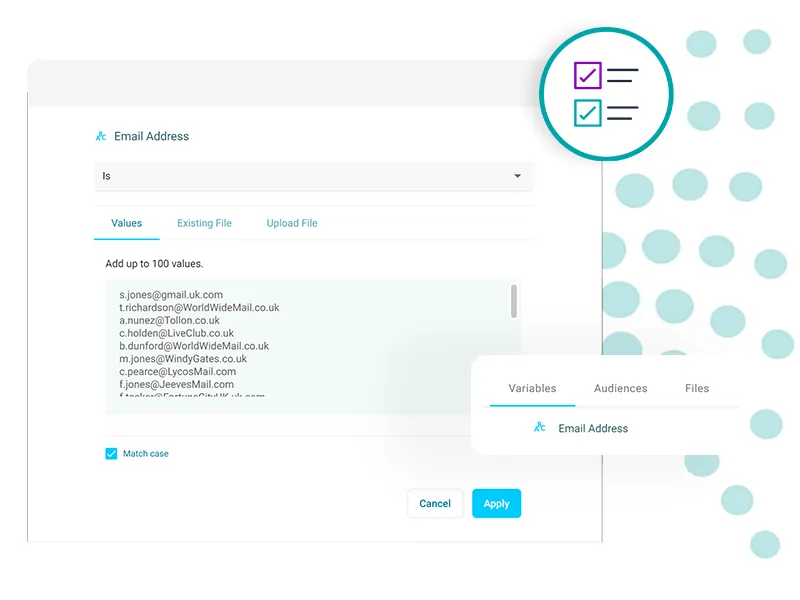Open the Existing File tab
800x600 pixels.
(204, 223)
